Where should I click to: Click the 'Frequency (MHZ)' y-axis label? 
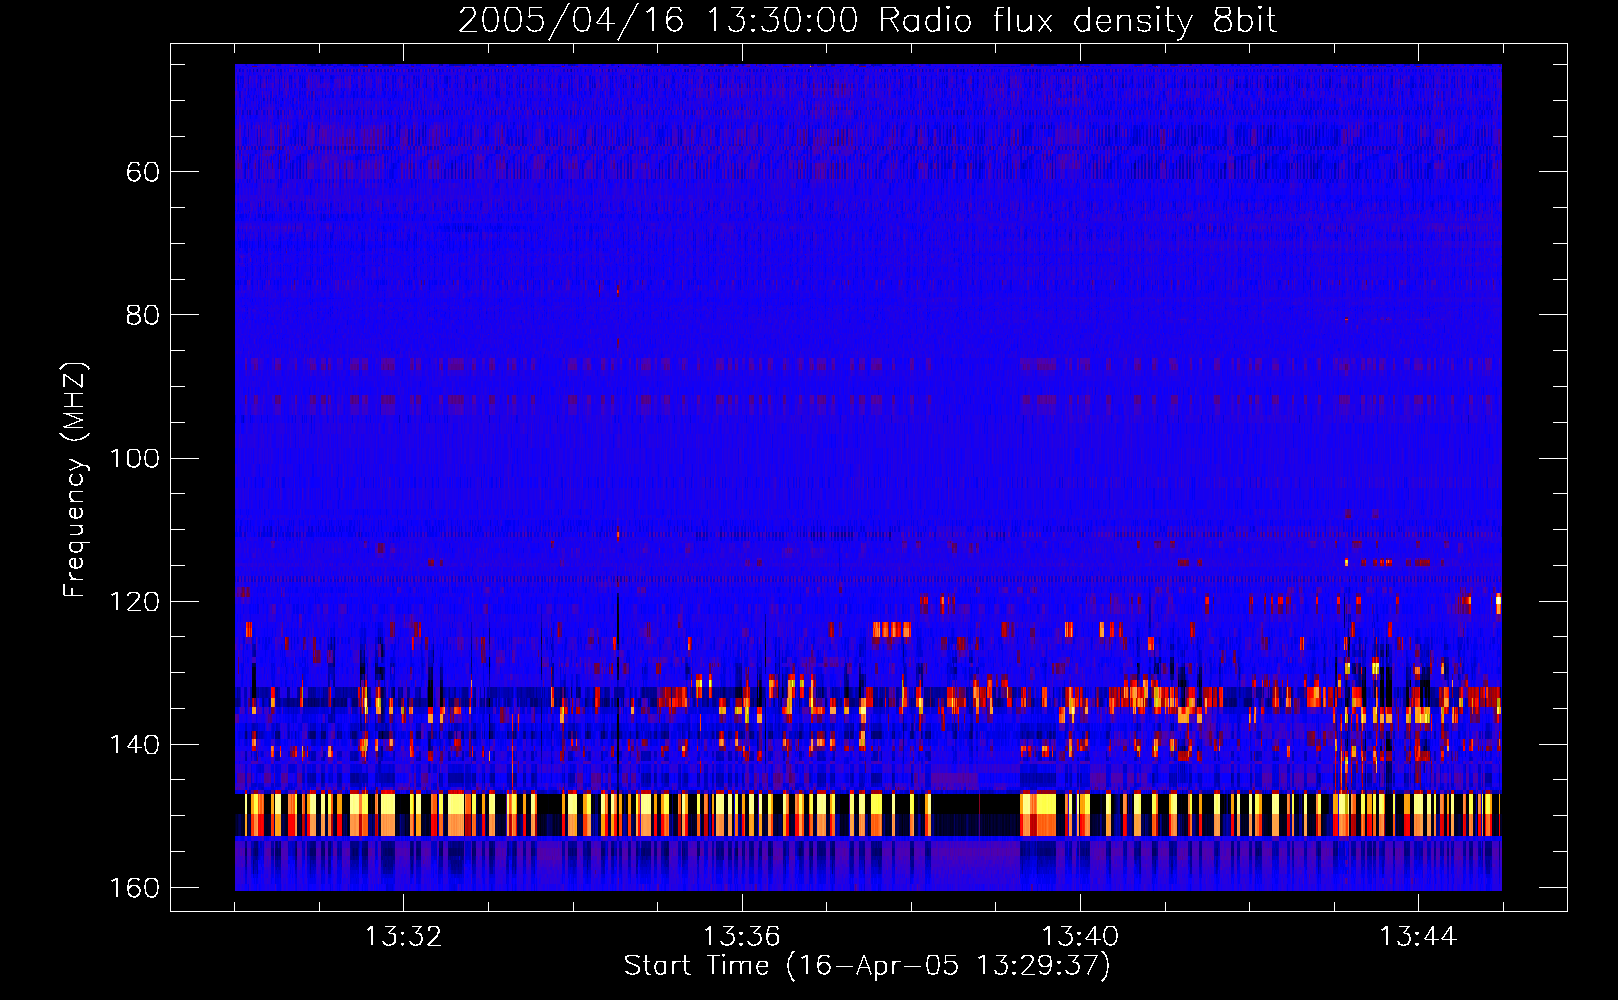[x=75, y=479]
